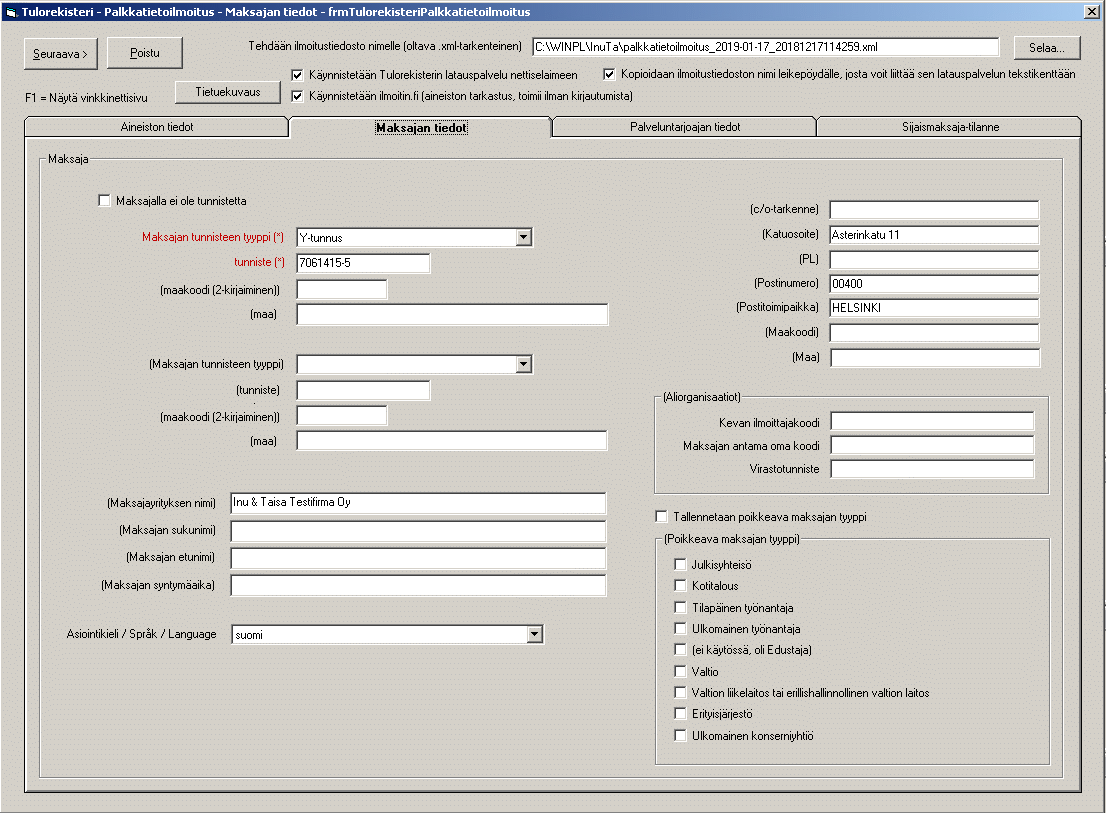This screenshot has height=813, width=1106.
Task: Open the Palveluntarjoajan tiedot tab
Action: [x=684, y=127]
